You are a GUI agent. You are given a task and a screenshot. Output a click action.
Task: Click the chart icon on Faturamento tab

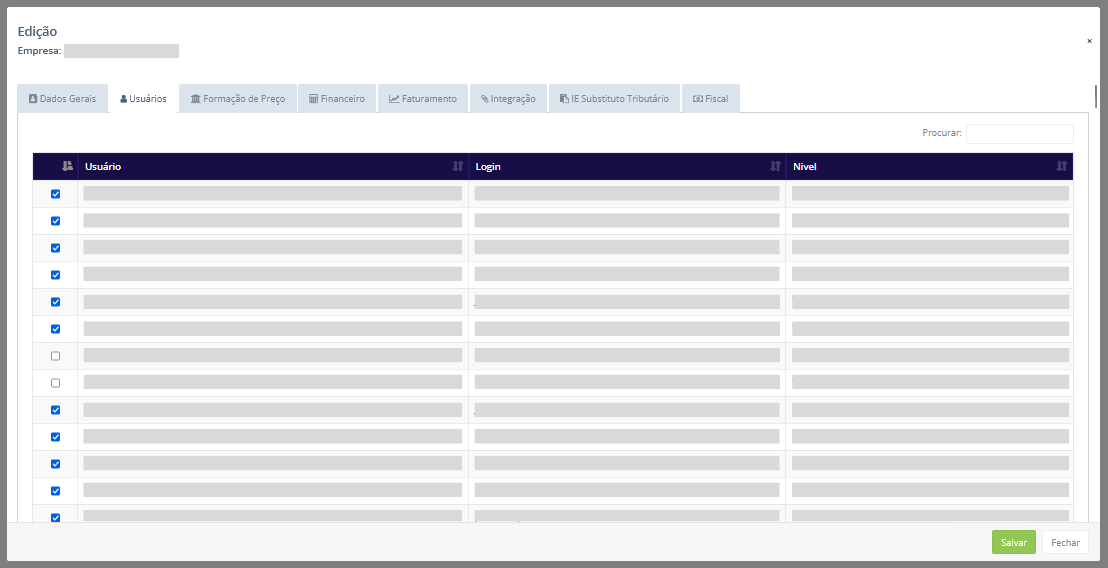[x=394, y=99]
